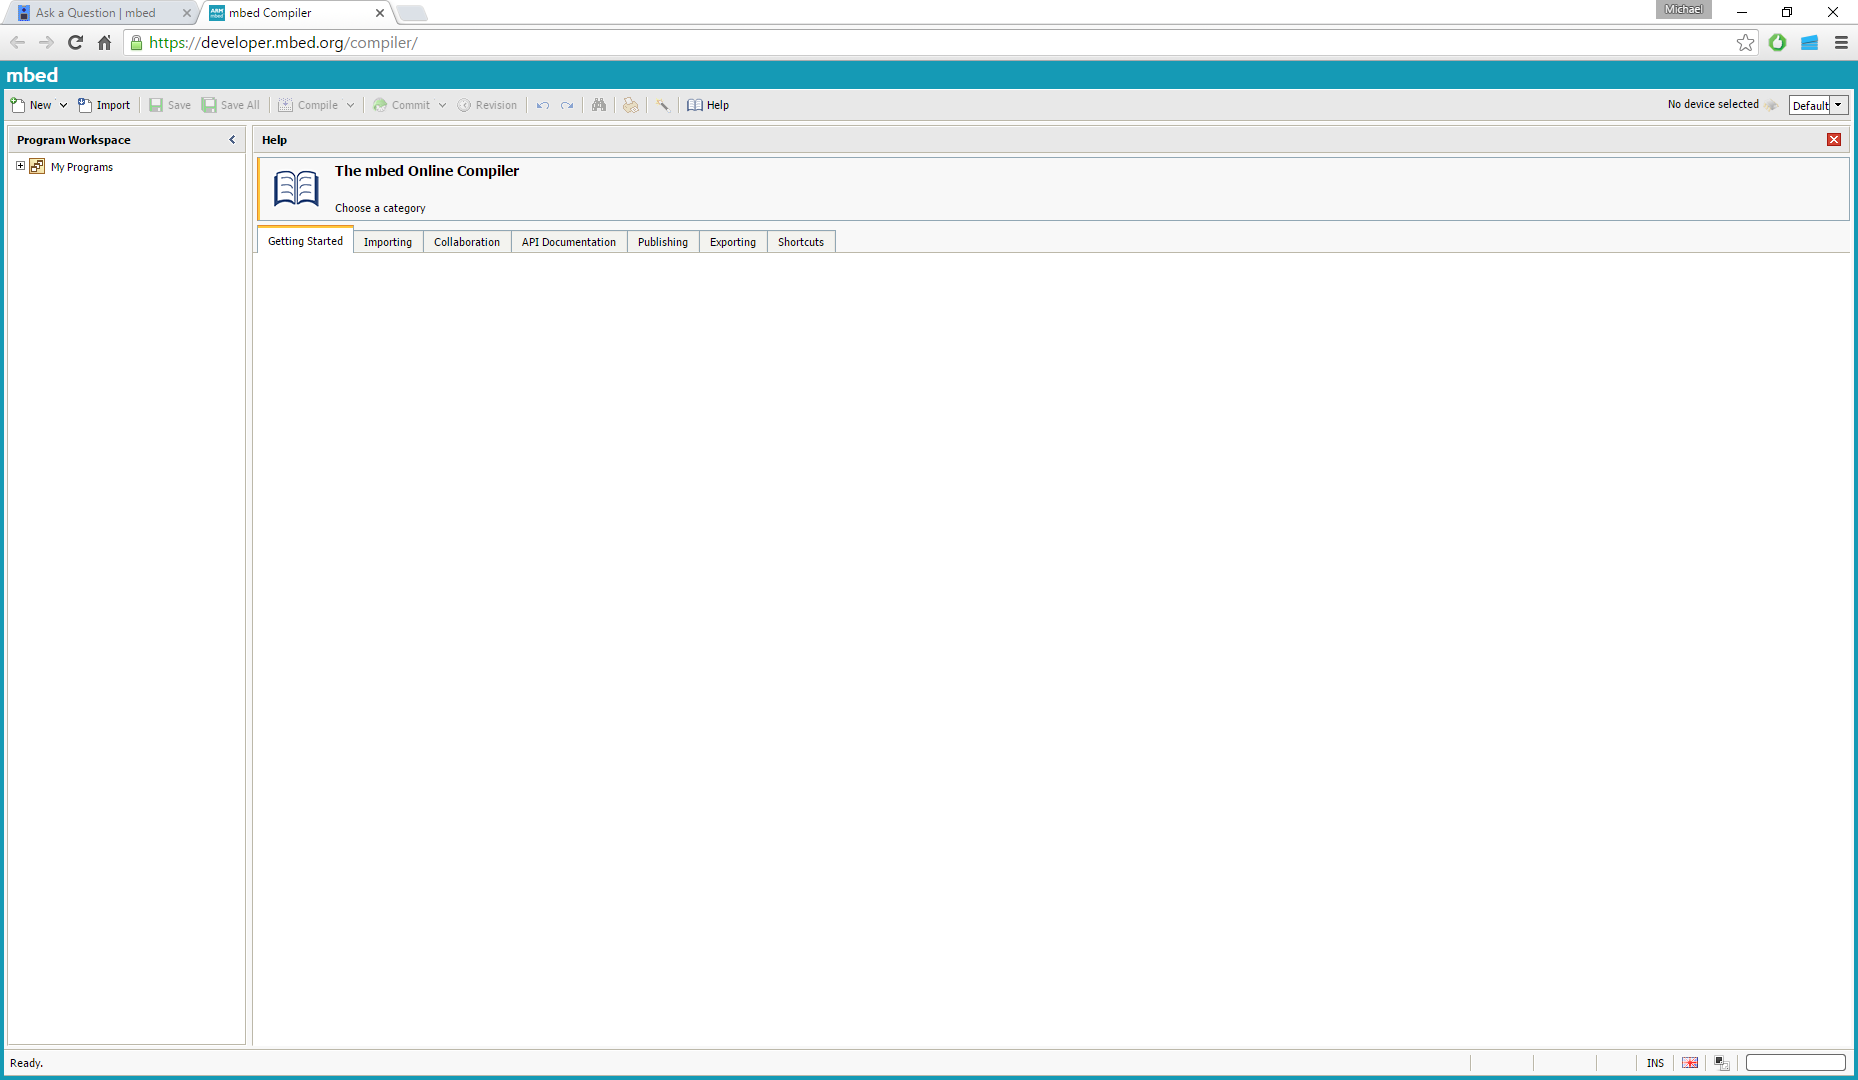Click the magic wand format icon

click(x=663, y=105)
